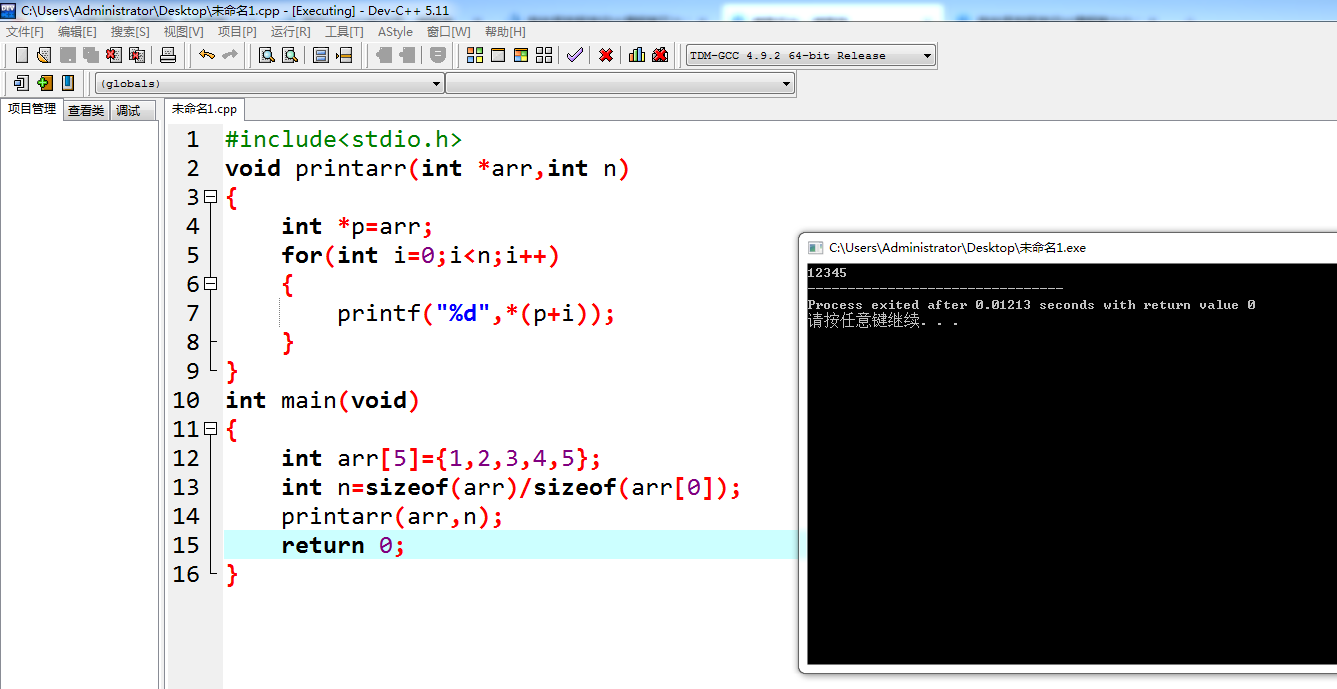Open the 搜索[S] menu
Image resolution: width=1337 pixels, height=689 pixels.
tap(130, 32)
